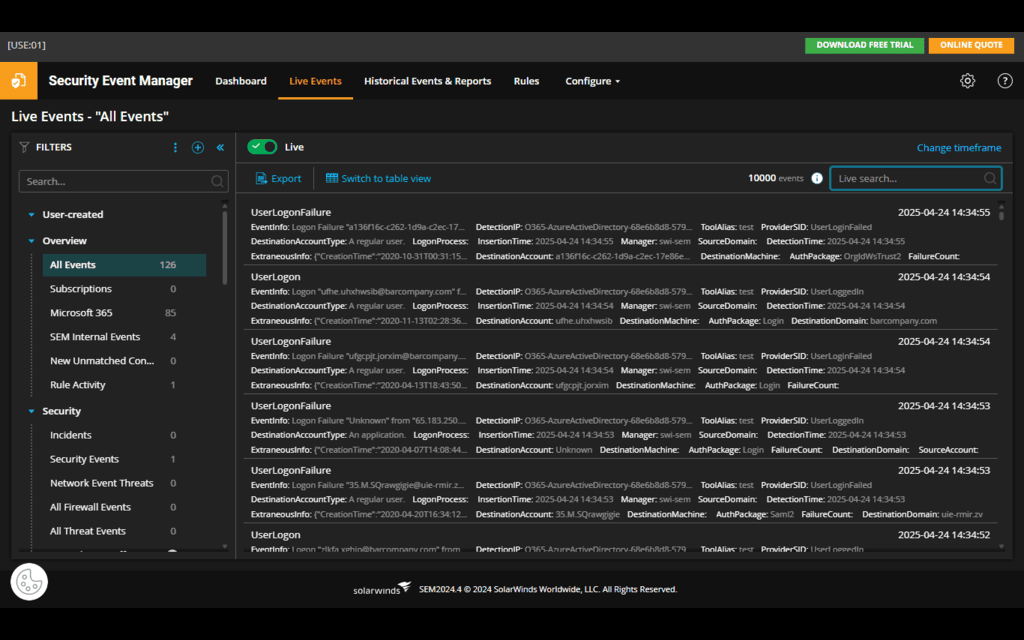Open the settings gear icon
This screenshot has height=640, width=1024.
coord(966,81)
